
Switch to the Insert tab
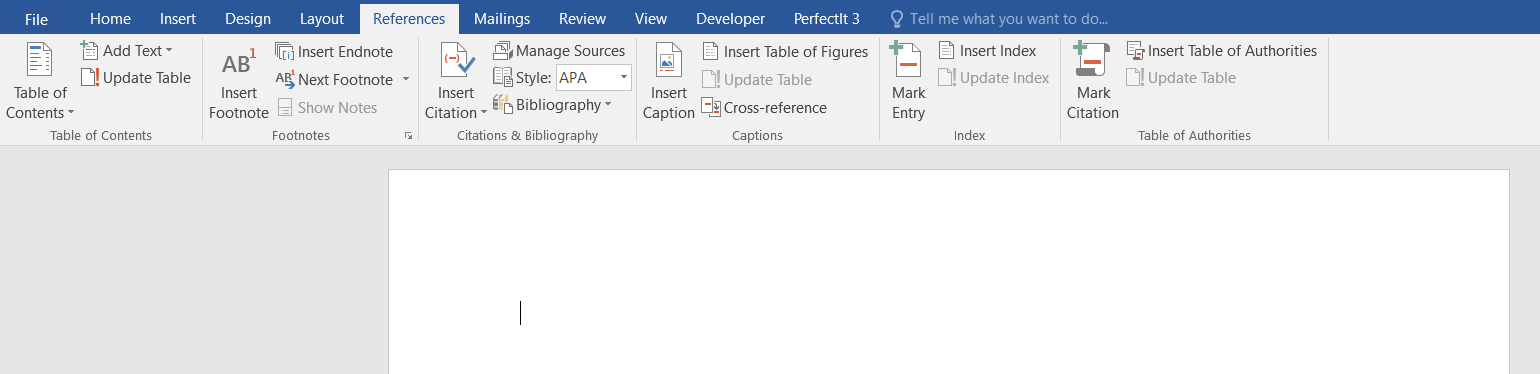178,19
